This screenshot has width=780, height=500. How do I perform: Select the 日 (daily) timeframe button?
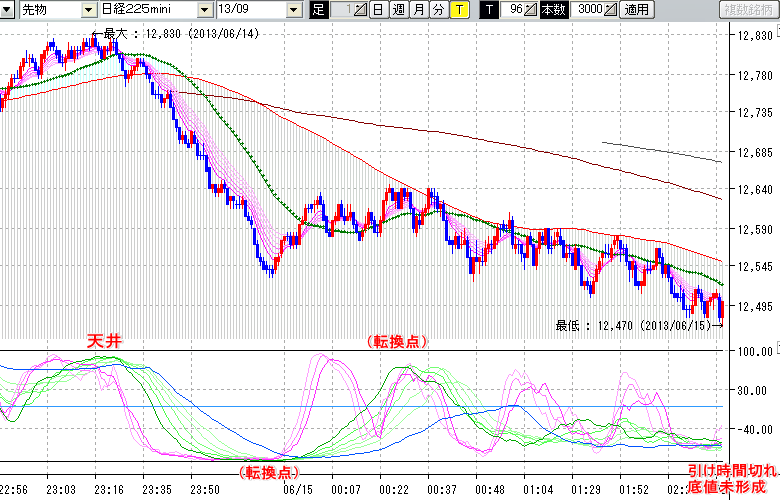click(377, 10)
